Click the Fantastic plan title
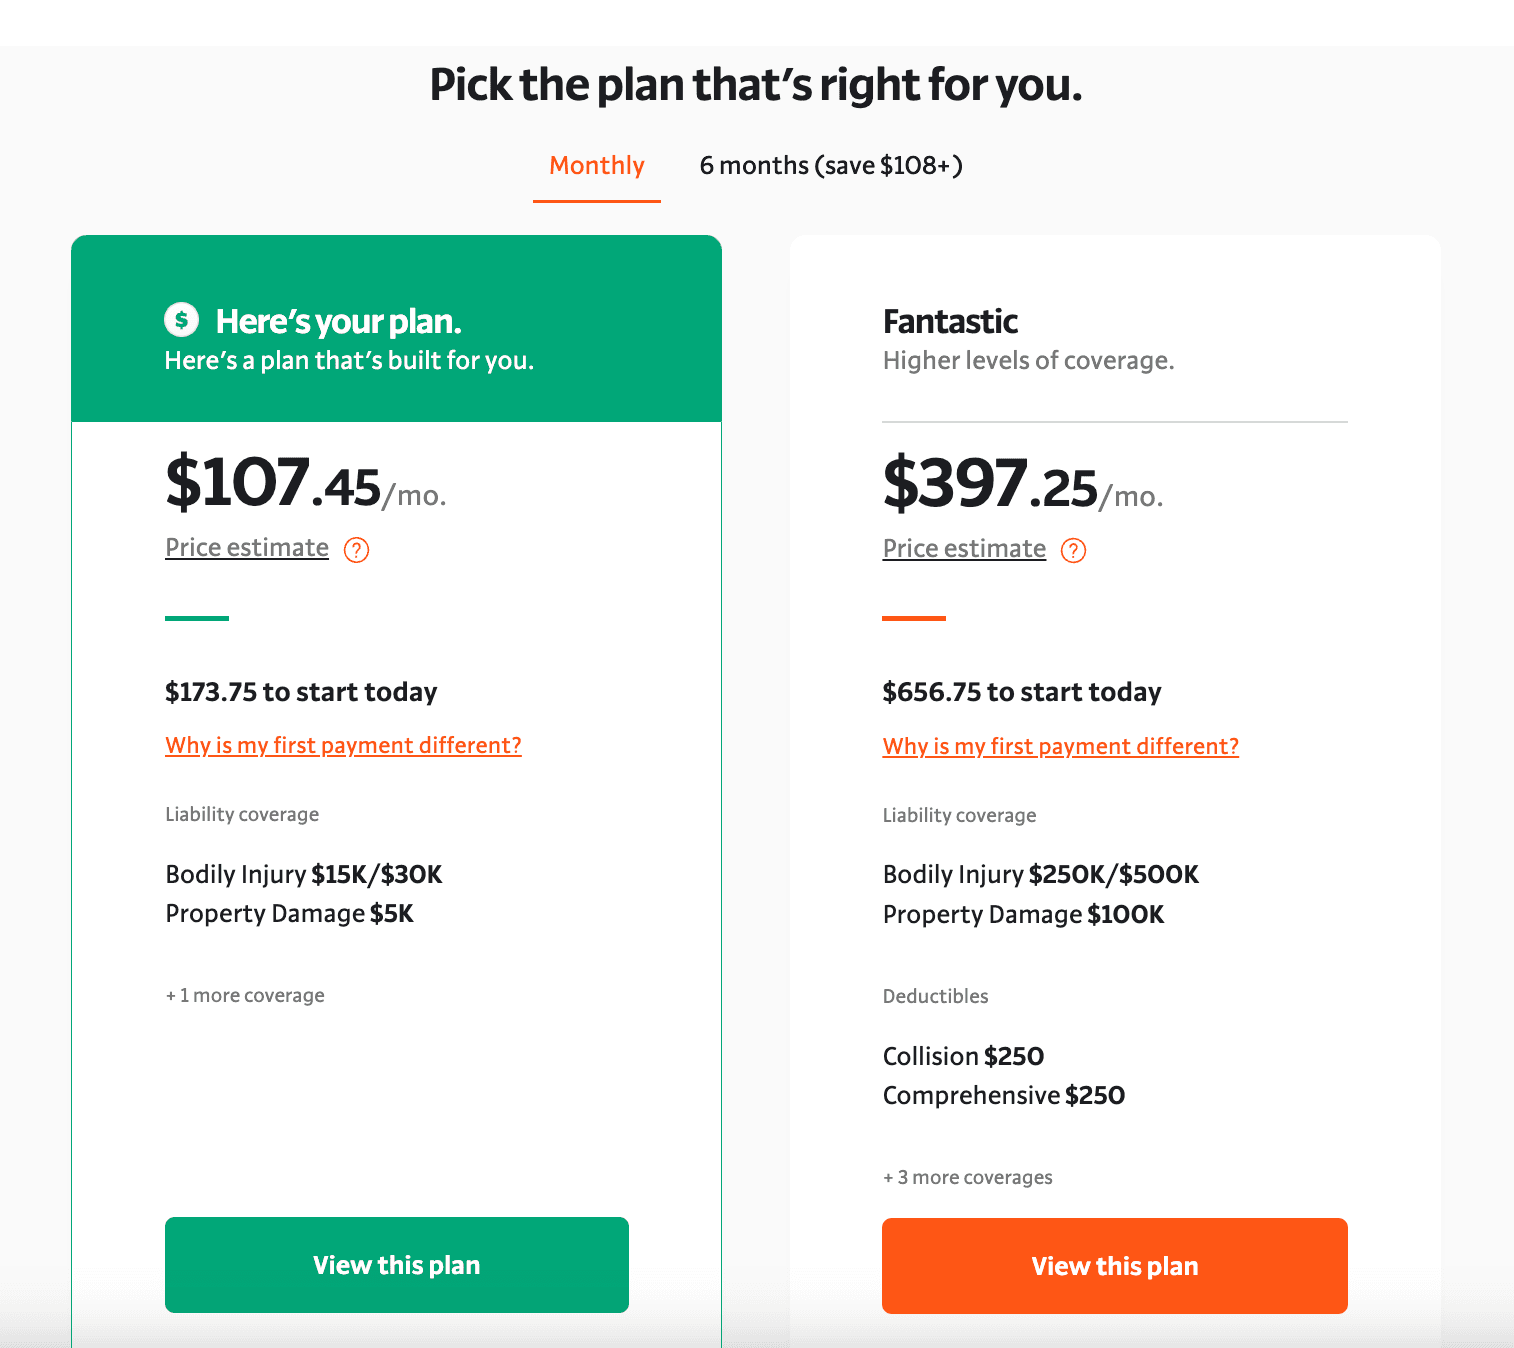This screenshot has height=1348, width=1514. click(950, 322)
